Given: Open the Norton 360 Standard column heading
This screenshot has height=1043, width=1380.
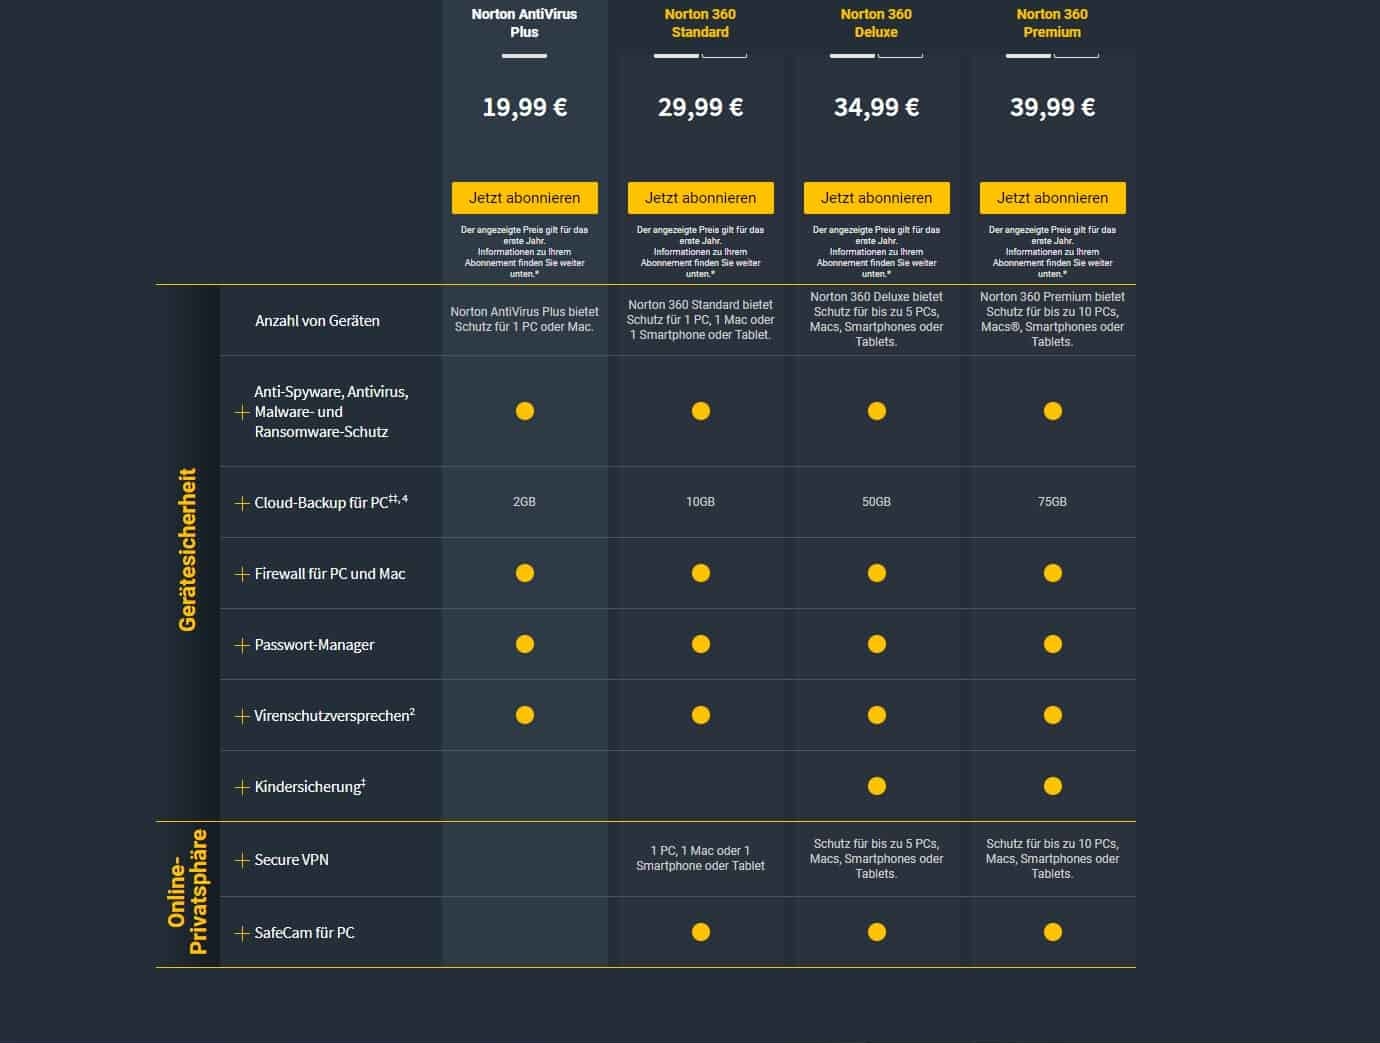Looking at the screenshot, I should [x=700, y=23].
